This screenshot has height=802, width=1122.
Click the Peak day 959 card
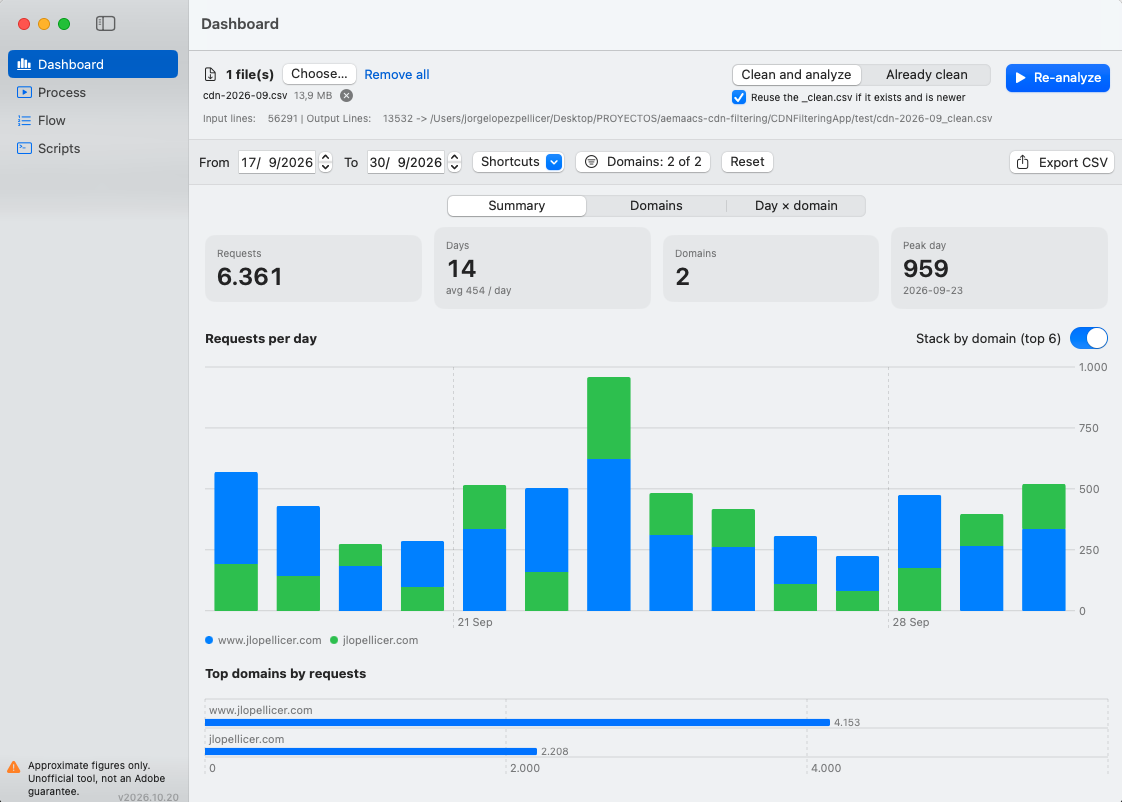(x=999, y=268)
